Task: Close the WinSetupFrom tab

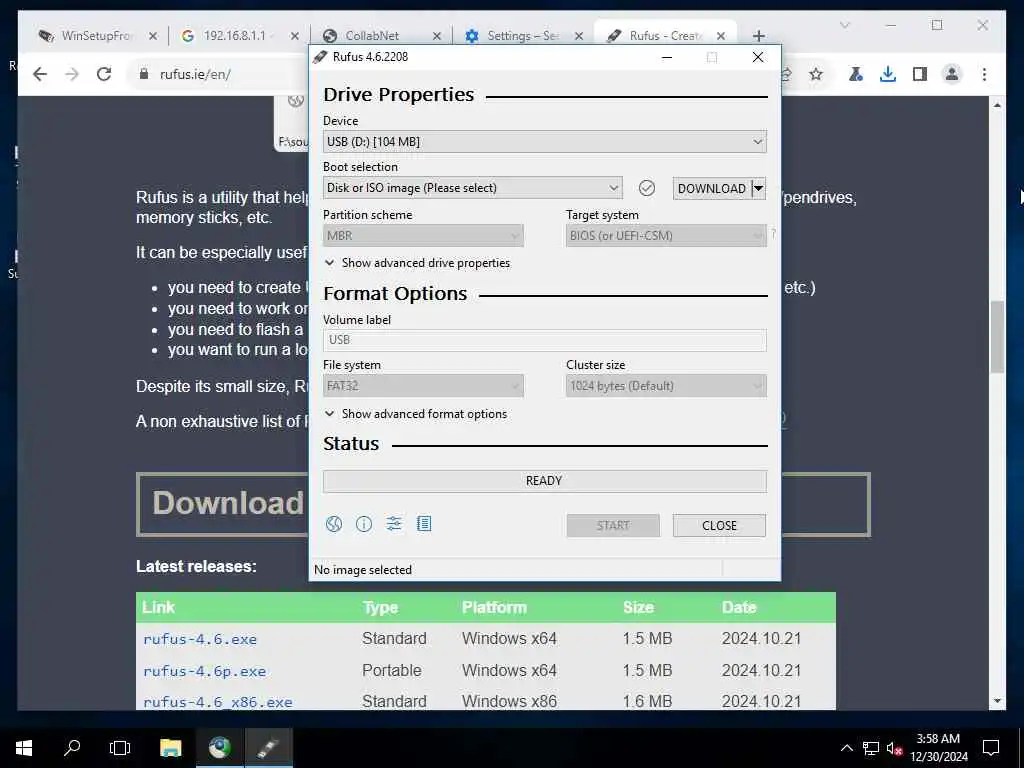Action: (153, 36)
